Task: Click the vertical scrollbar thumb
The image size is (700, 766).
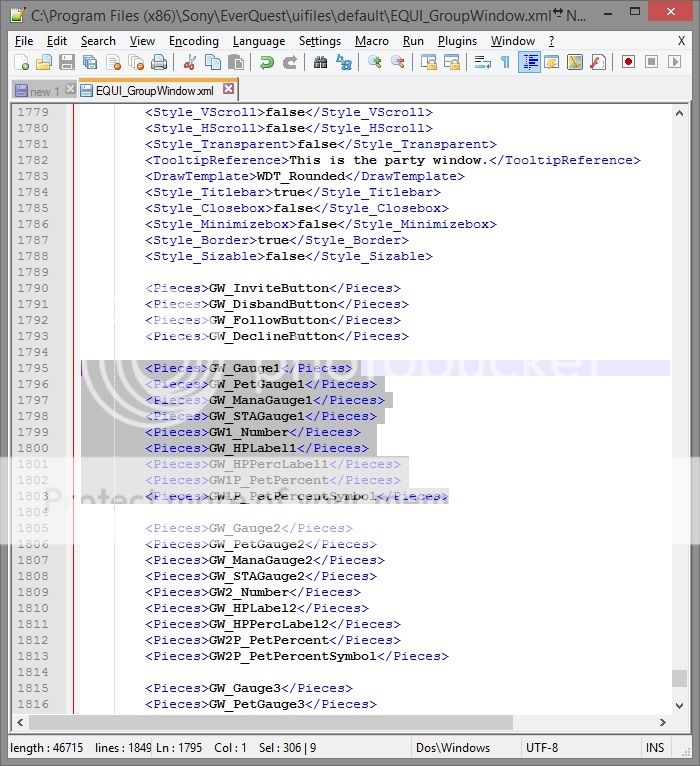Action: pos(679,678)
